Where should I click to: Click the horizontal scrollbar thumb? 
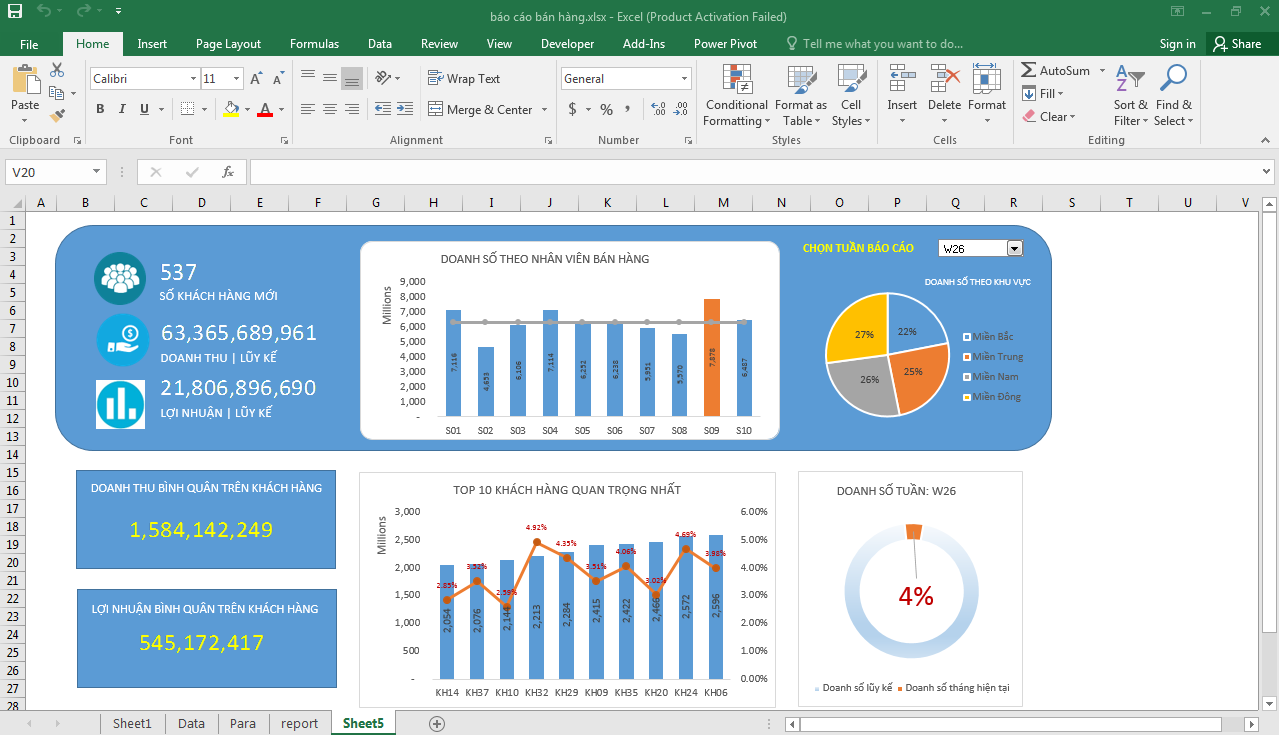point(1011,723)
